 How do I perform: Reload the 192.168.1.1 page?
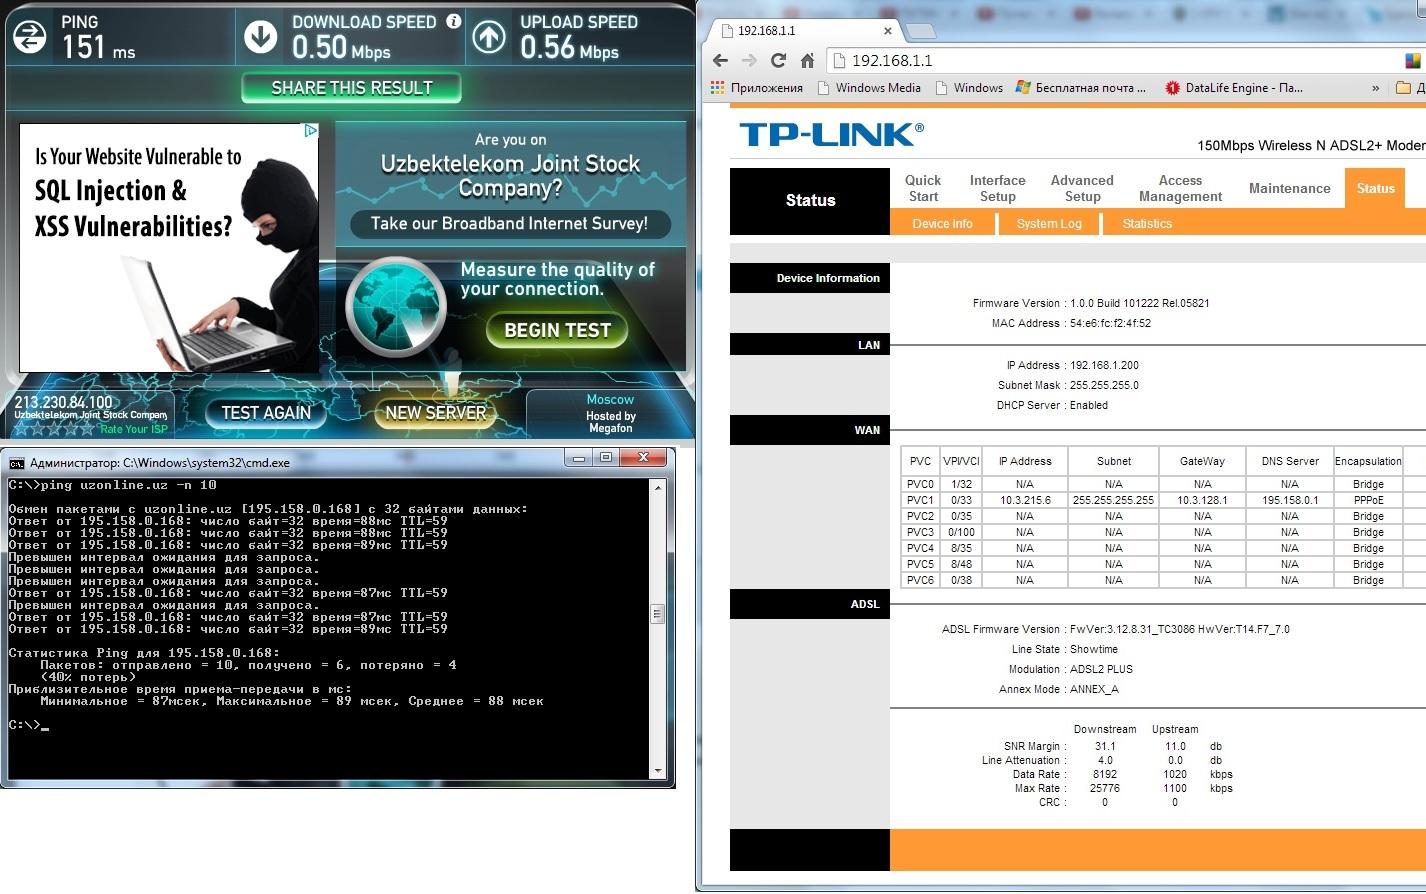[x=778, y=61]
